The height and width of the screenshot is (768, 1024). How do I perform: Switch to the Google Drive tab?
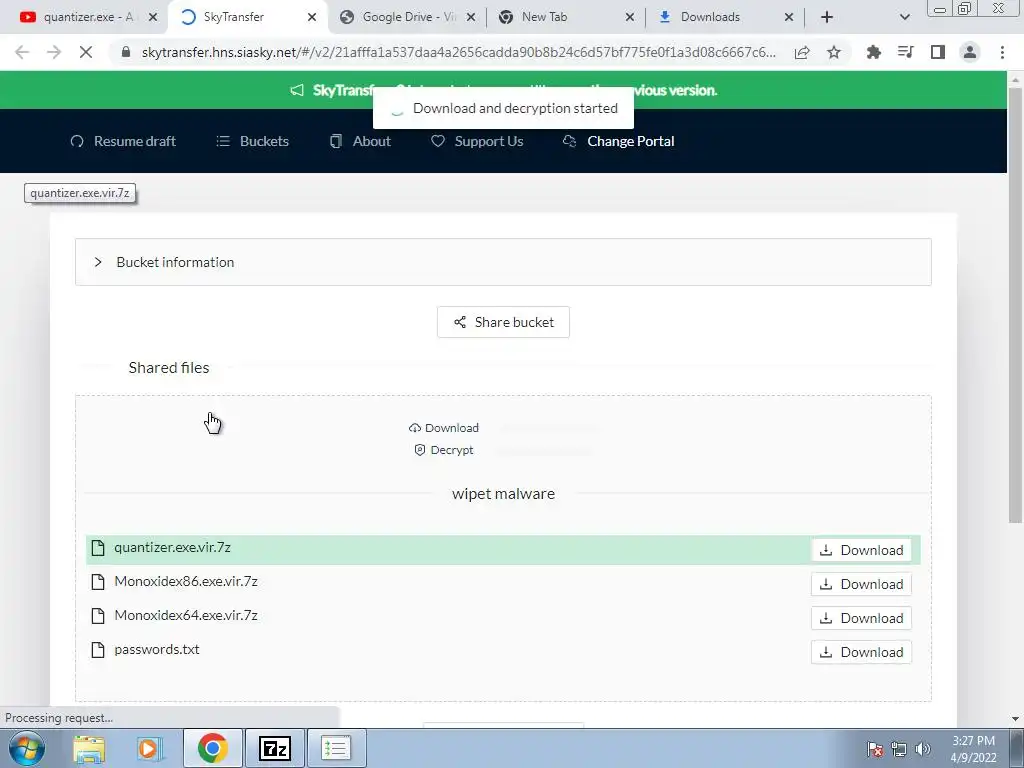click(409, 17)
